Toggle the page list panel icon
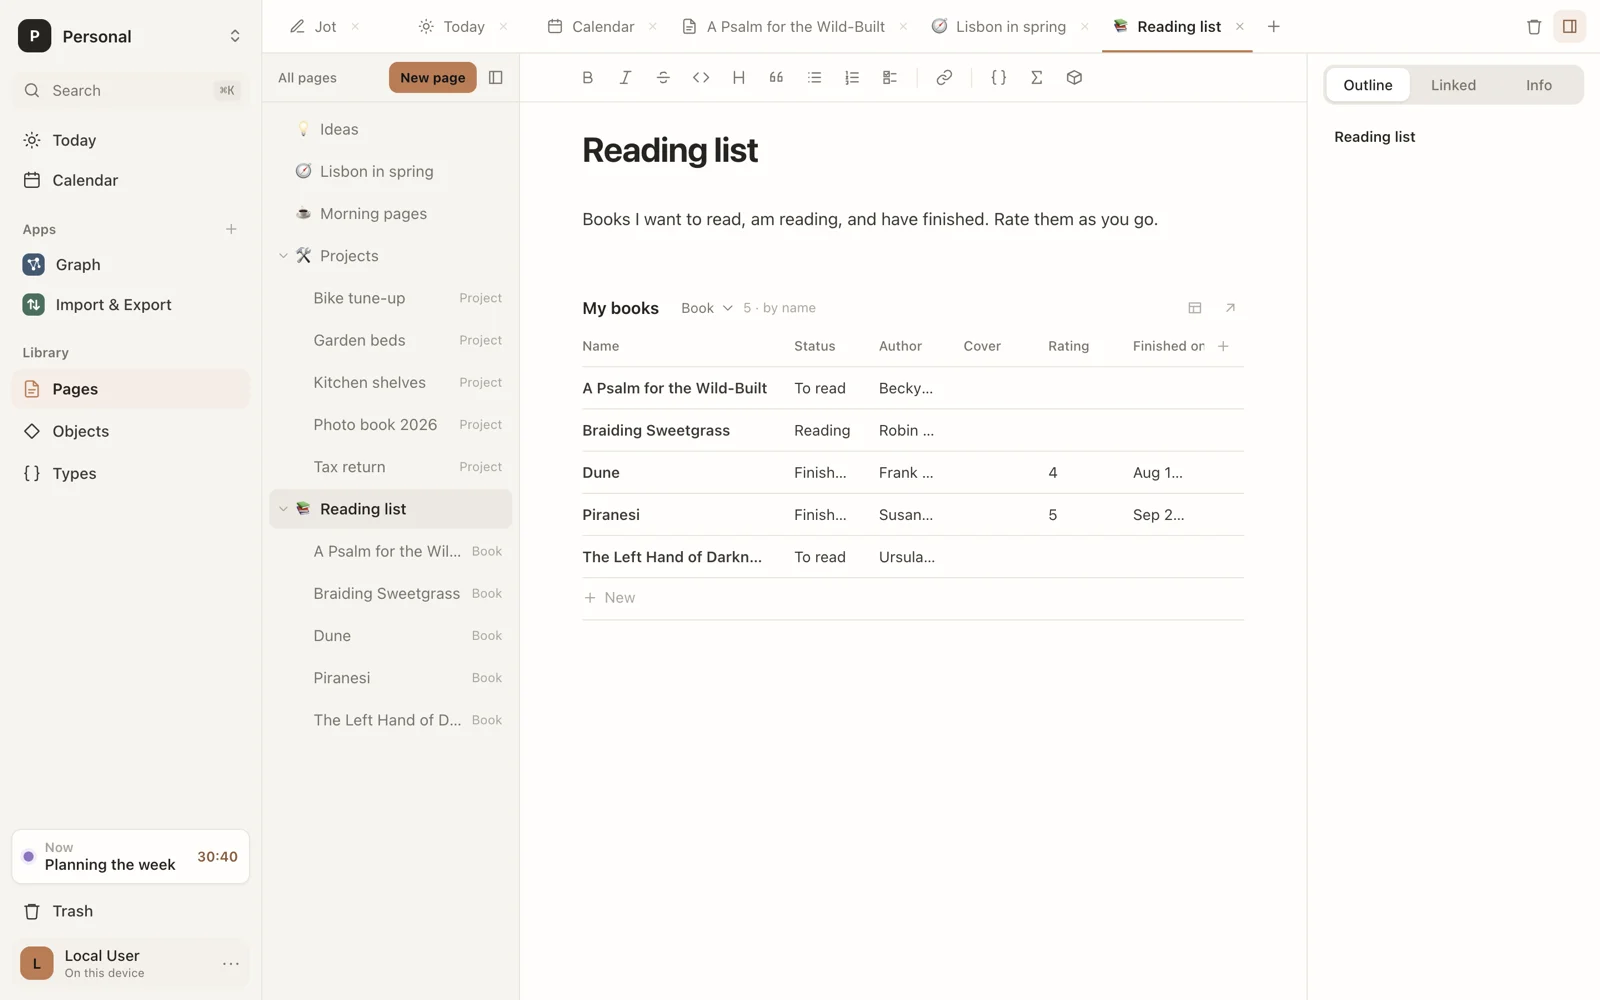This screenshot has height=1000, width=1600. [495, 77]
